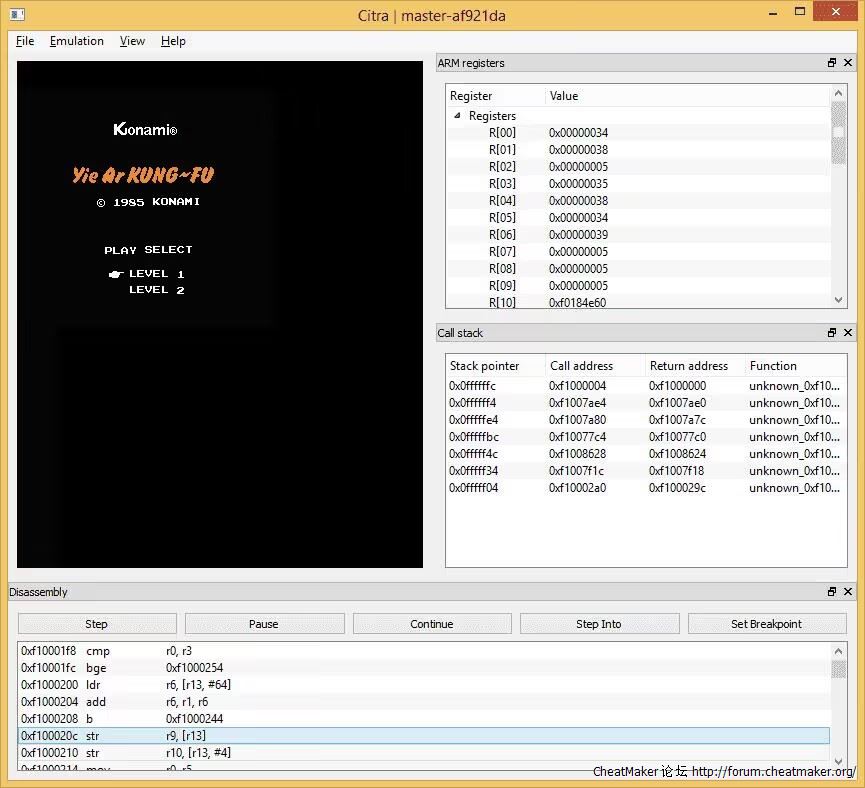Collapse the Registers tree node

pos(458,116)
